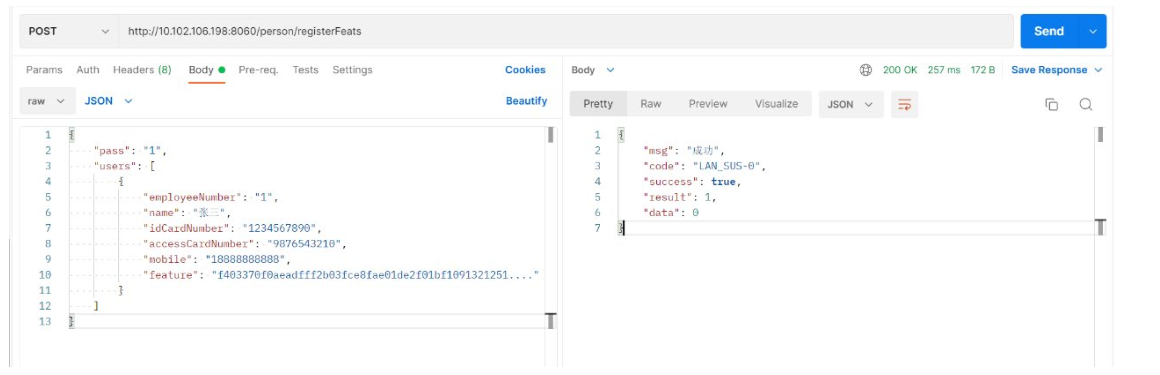The width and height of the screenshot is (1160, 375).
Task: Click the network globe icon
Action: (866, 70)
